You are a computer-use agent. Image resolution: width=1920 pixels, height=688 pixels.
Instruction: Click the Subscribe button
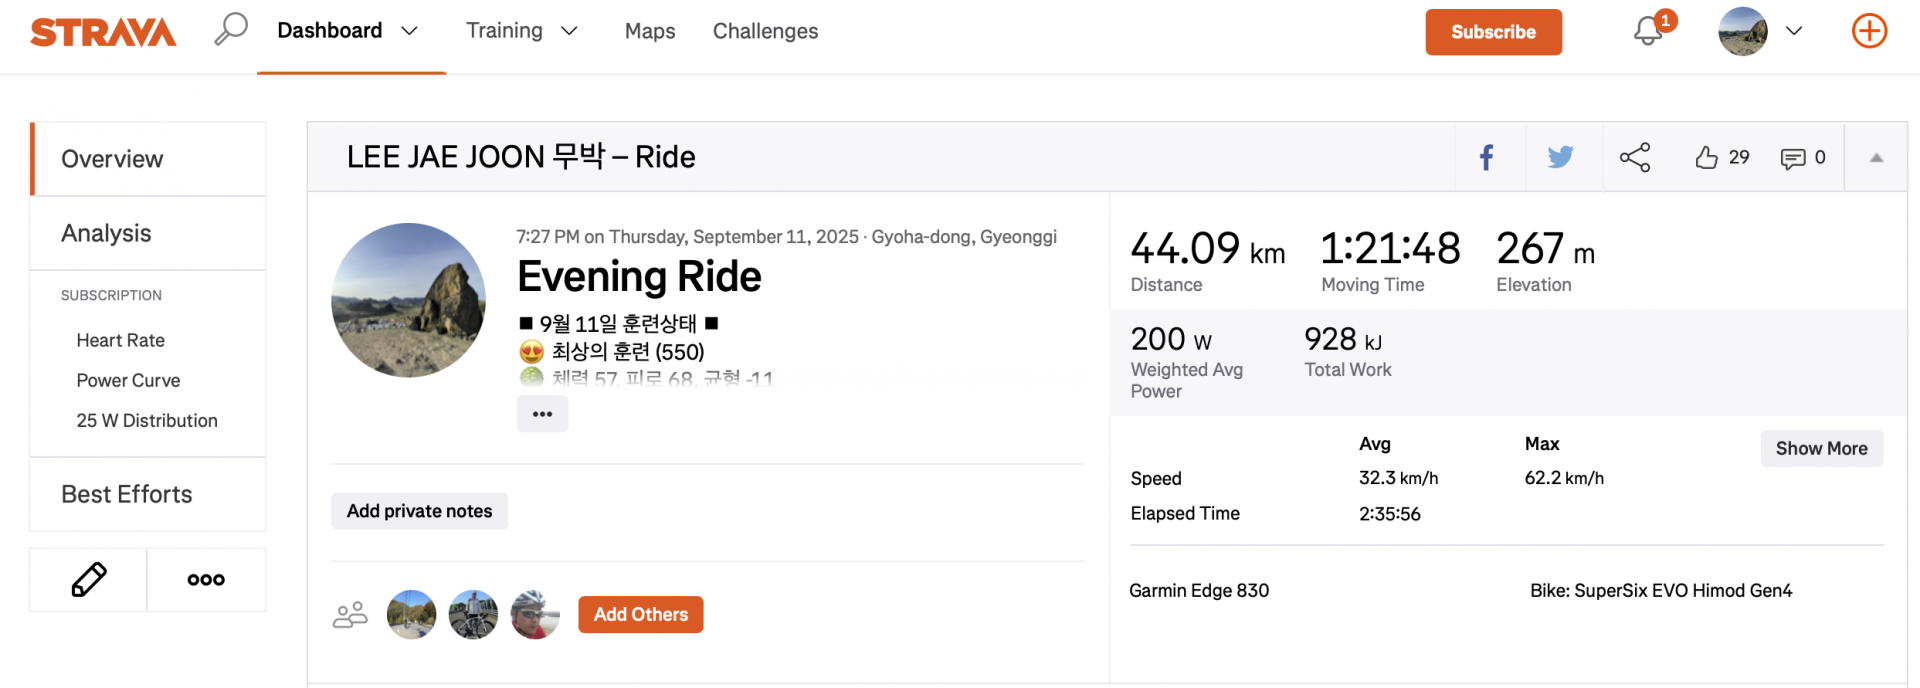1493,32
